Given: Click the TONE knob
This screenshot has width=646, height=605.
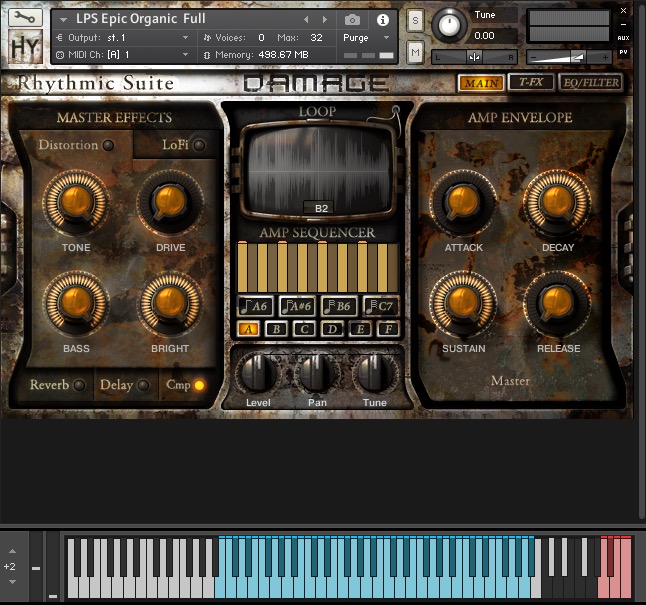Looking at the screenshot, I should coord(76,203).
